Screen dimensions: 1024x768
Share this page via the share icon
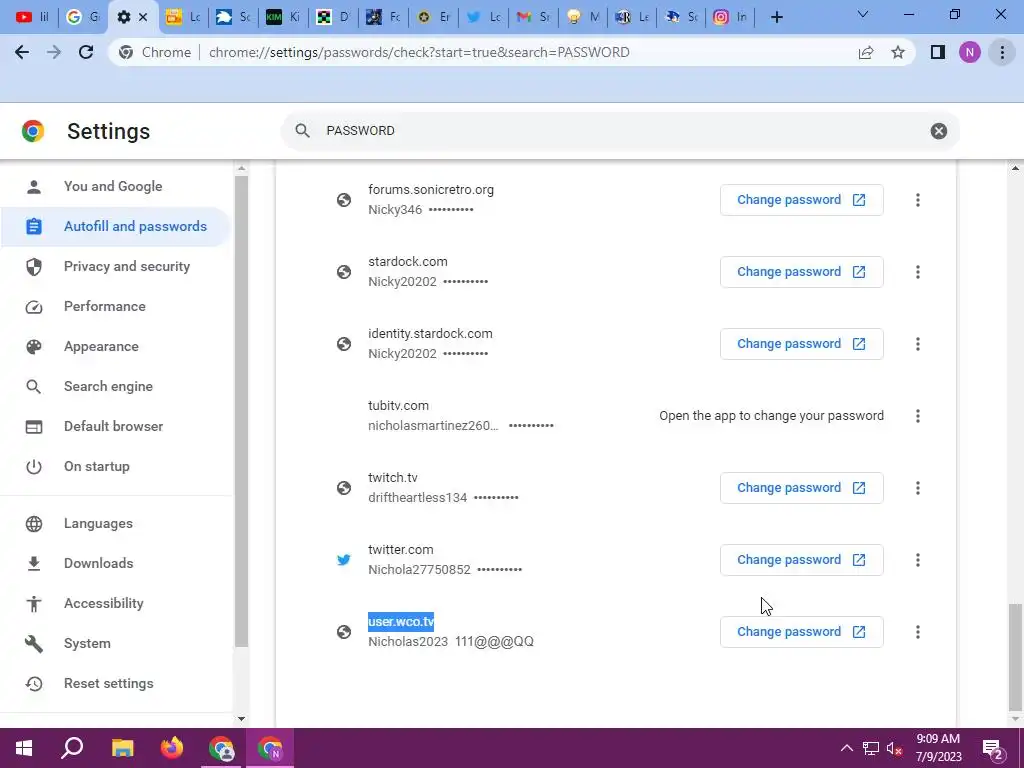click(x=866, y=52)
